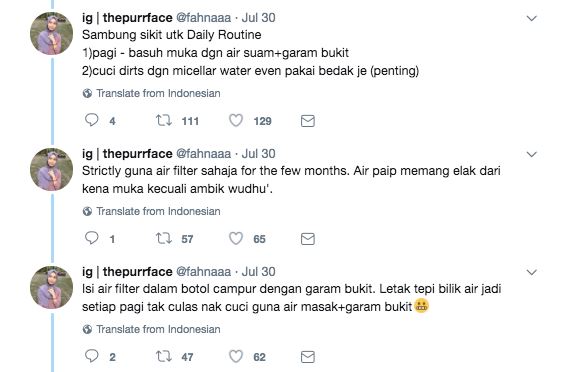
Task: Expand more options on the second tweet
Action: click(x=532, y=154)
